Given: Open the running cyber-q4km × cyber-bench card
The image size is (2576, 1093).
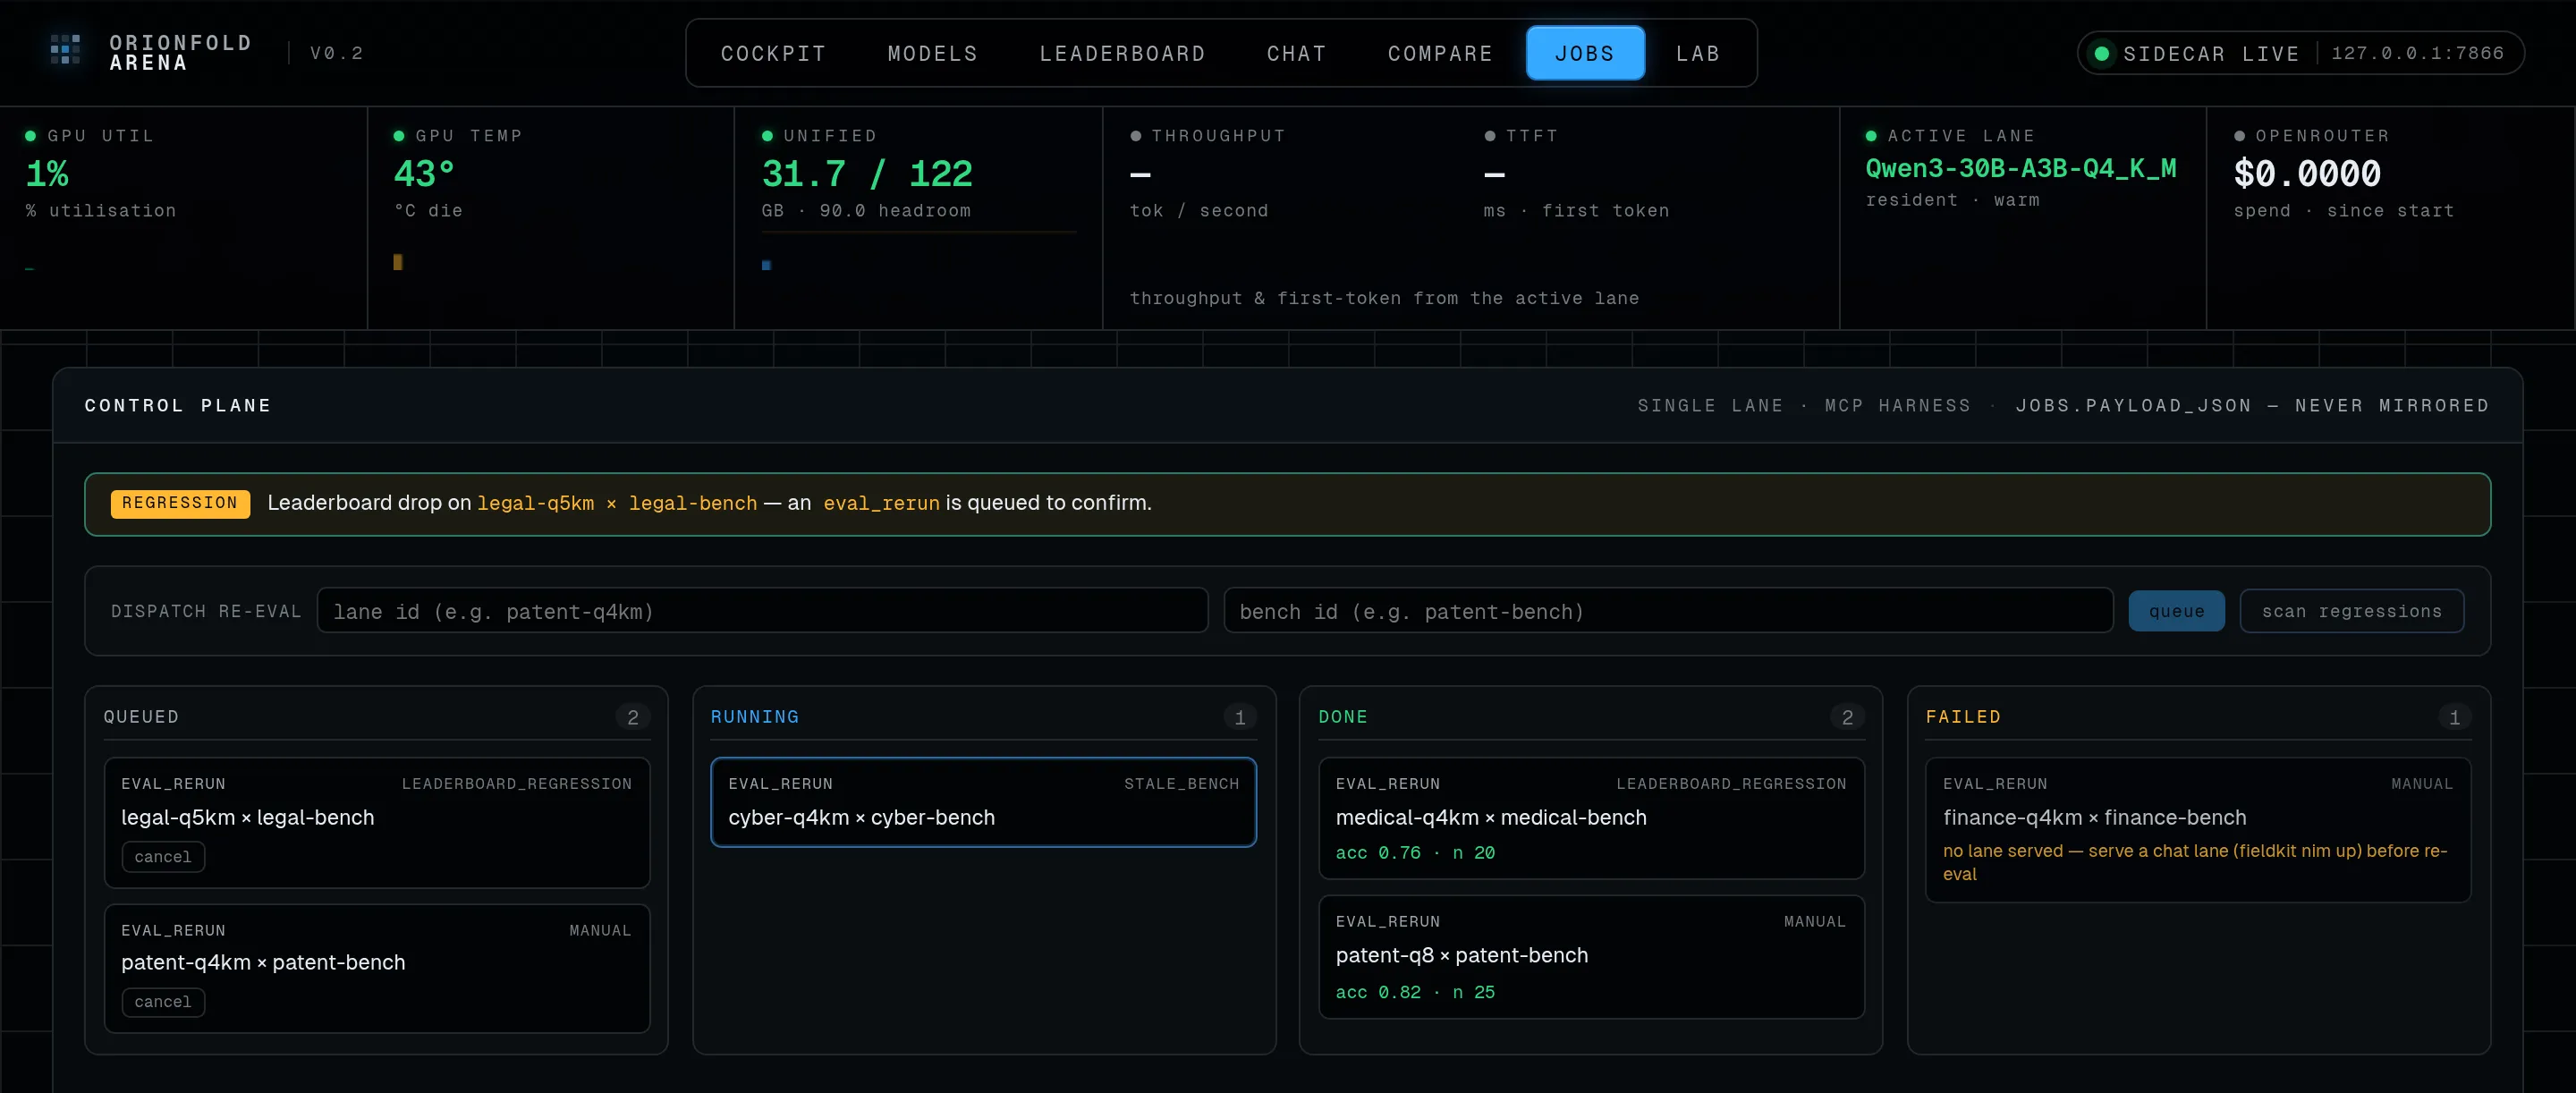Looking at the screenshot, I should [x=983, y=802].
